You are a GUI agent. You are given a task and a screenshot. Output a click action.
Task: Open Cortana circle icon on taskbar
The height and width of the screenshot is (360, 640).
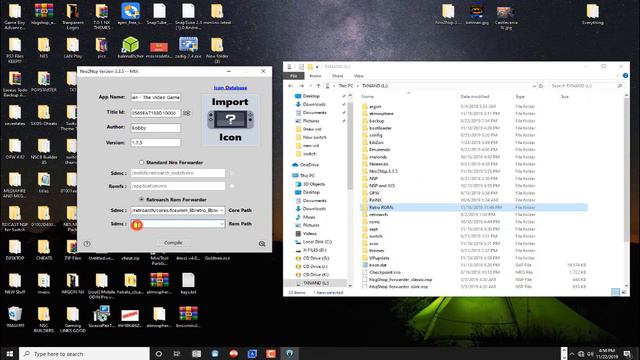pos(159,353)
